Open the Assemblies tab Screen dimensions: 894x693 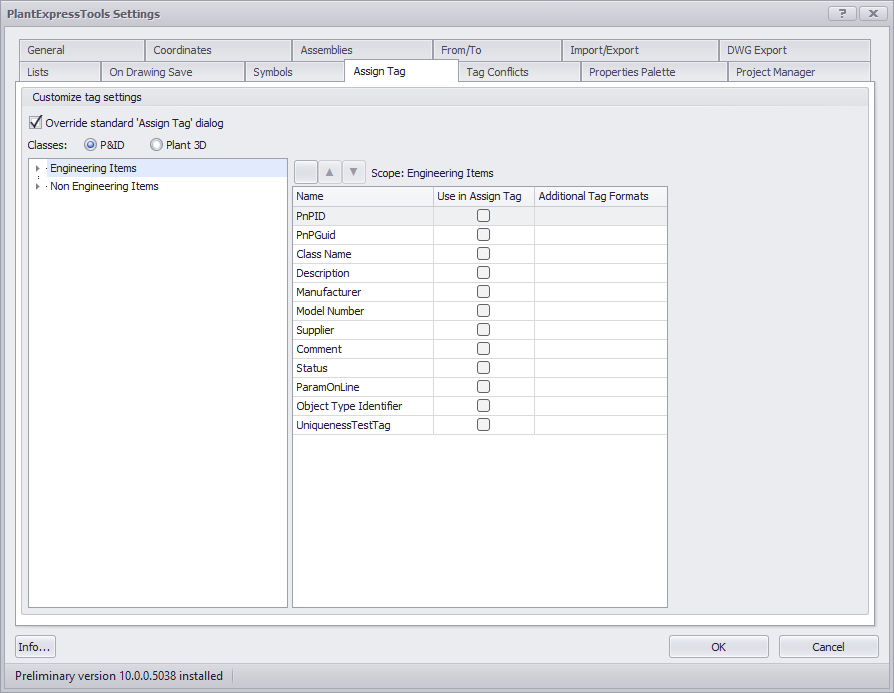coord(362,50)
